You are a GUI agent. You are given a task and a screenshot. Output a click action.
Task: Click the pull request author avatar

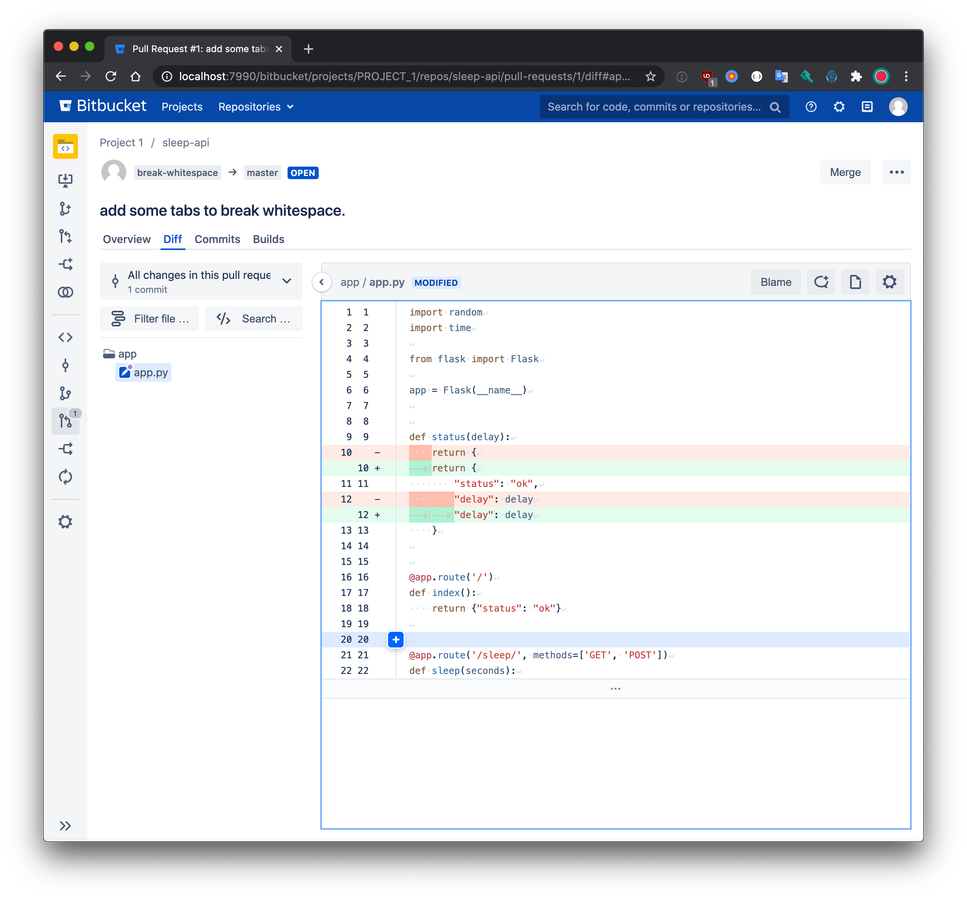coord(113,171)
